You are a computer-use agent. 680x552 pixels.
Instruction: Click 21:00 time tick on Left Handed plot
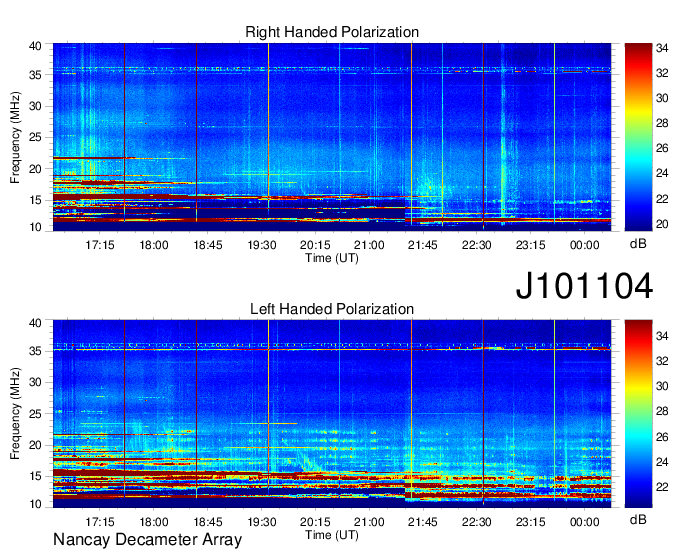369,522
